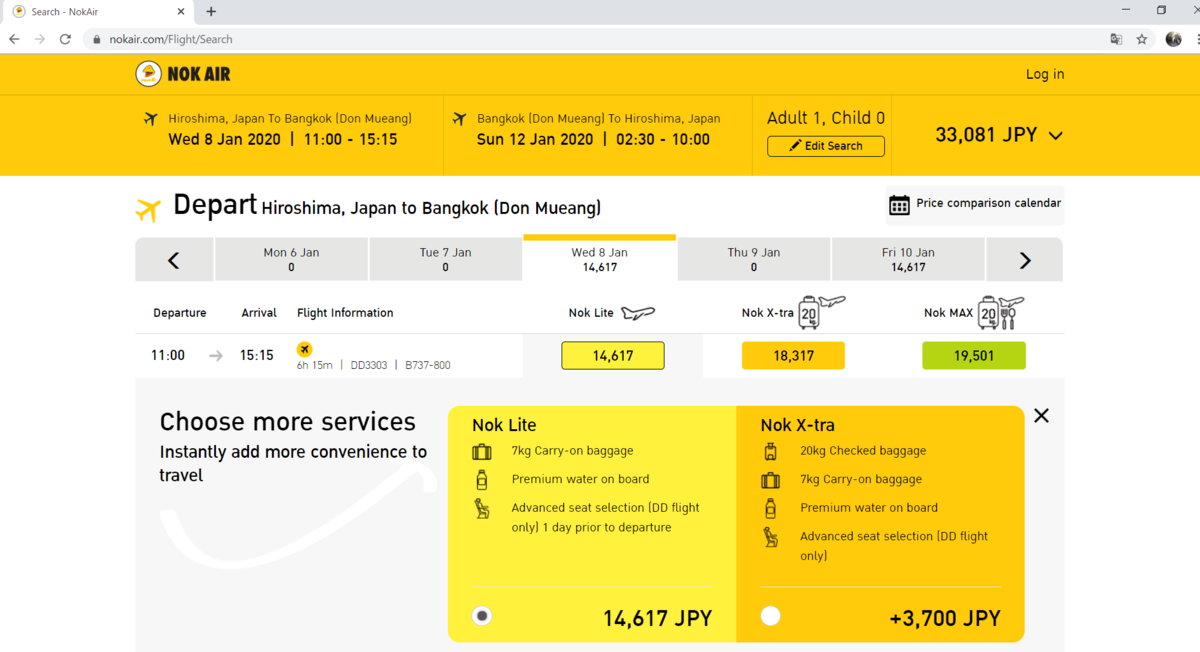This screenshot has height=652, width=1200.
Task: Click the Flight Information column header
Action: coord(345,313)
